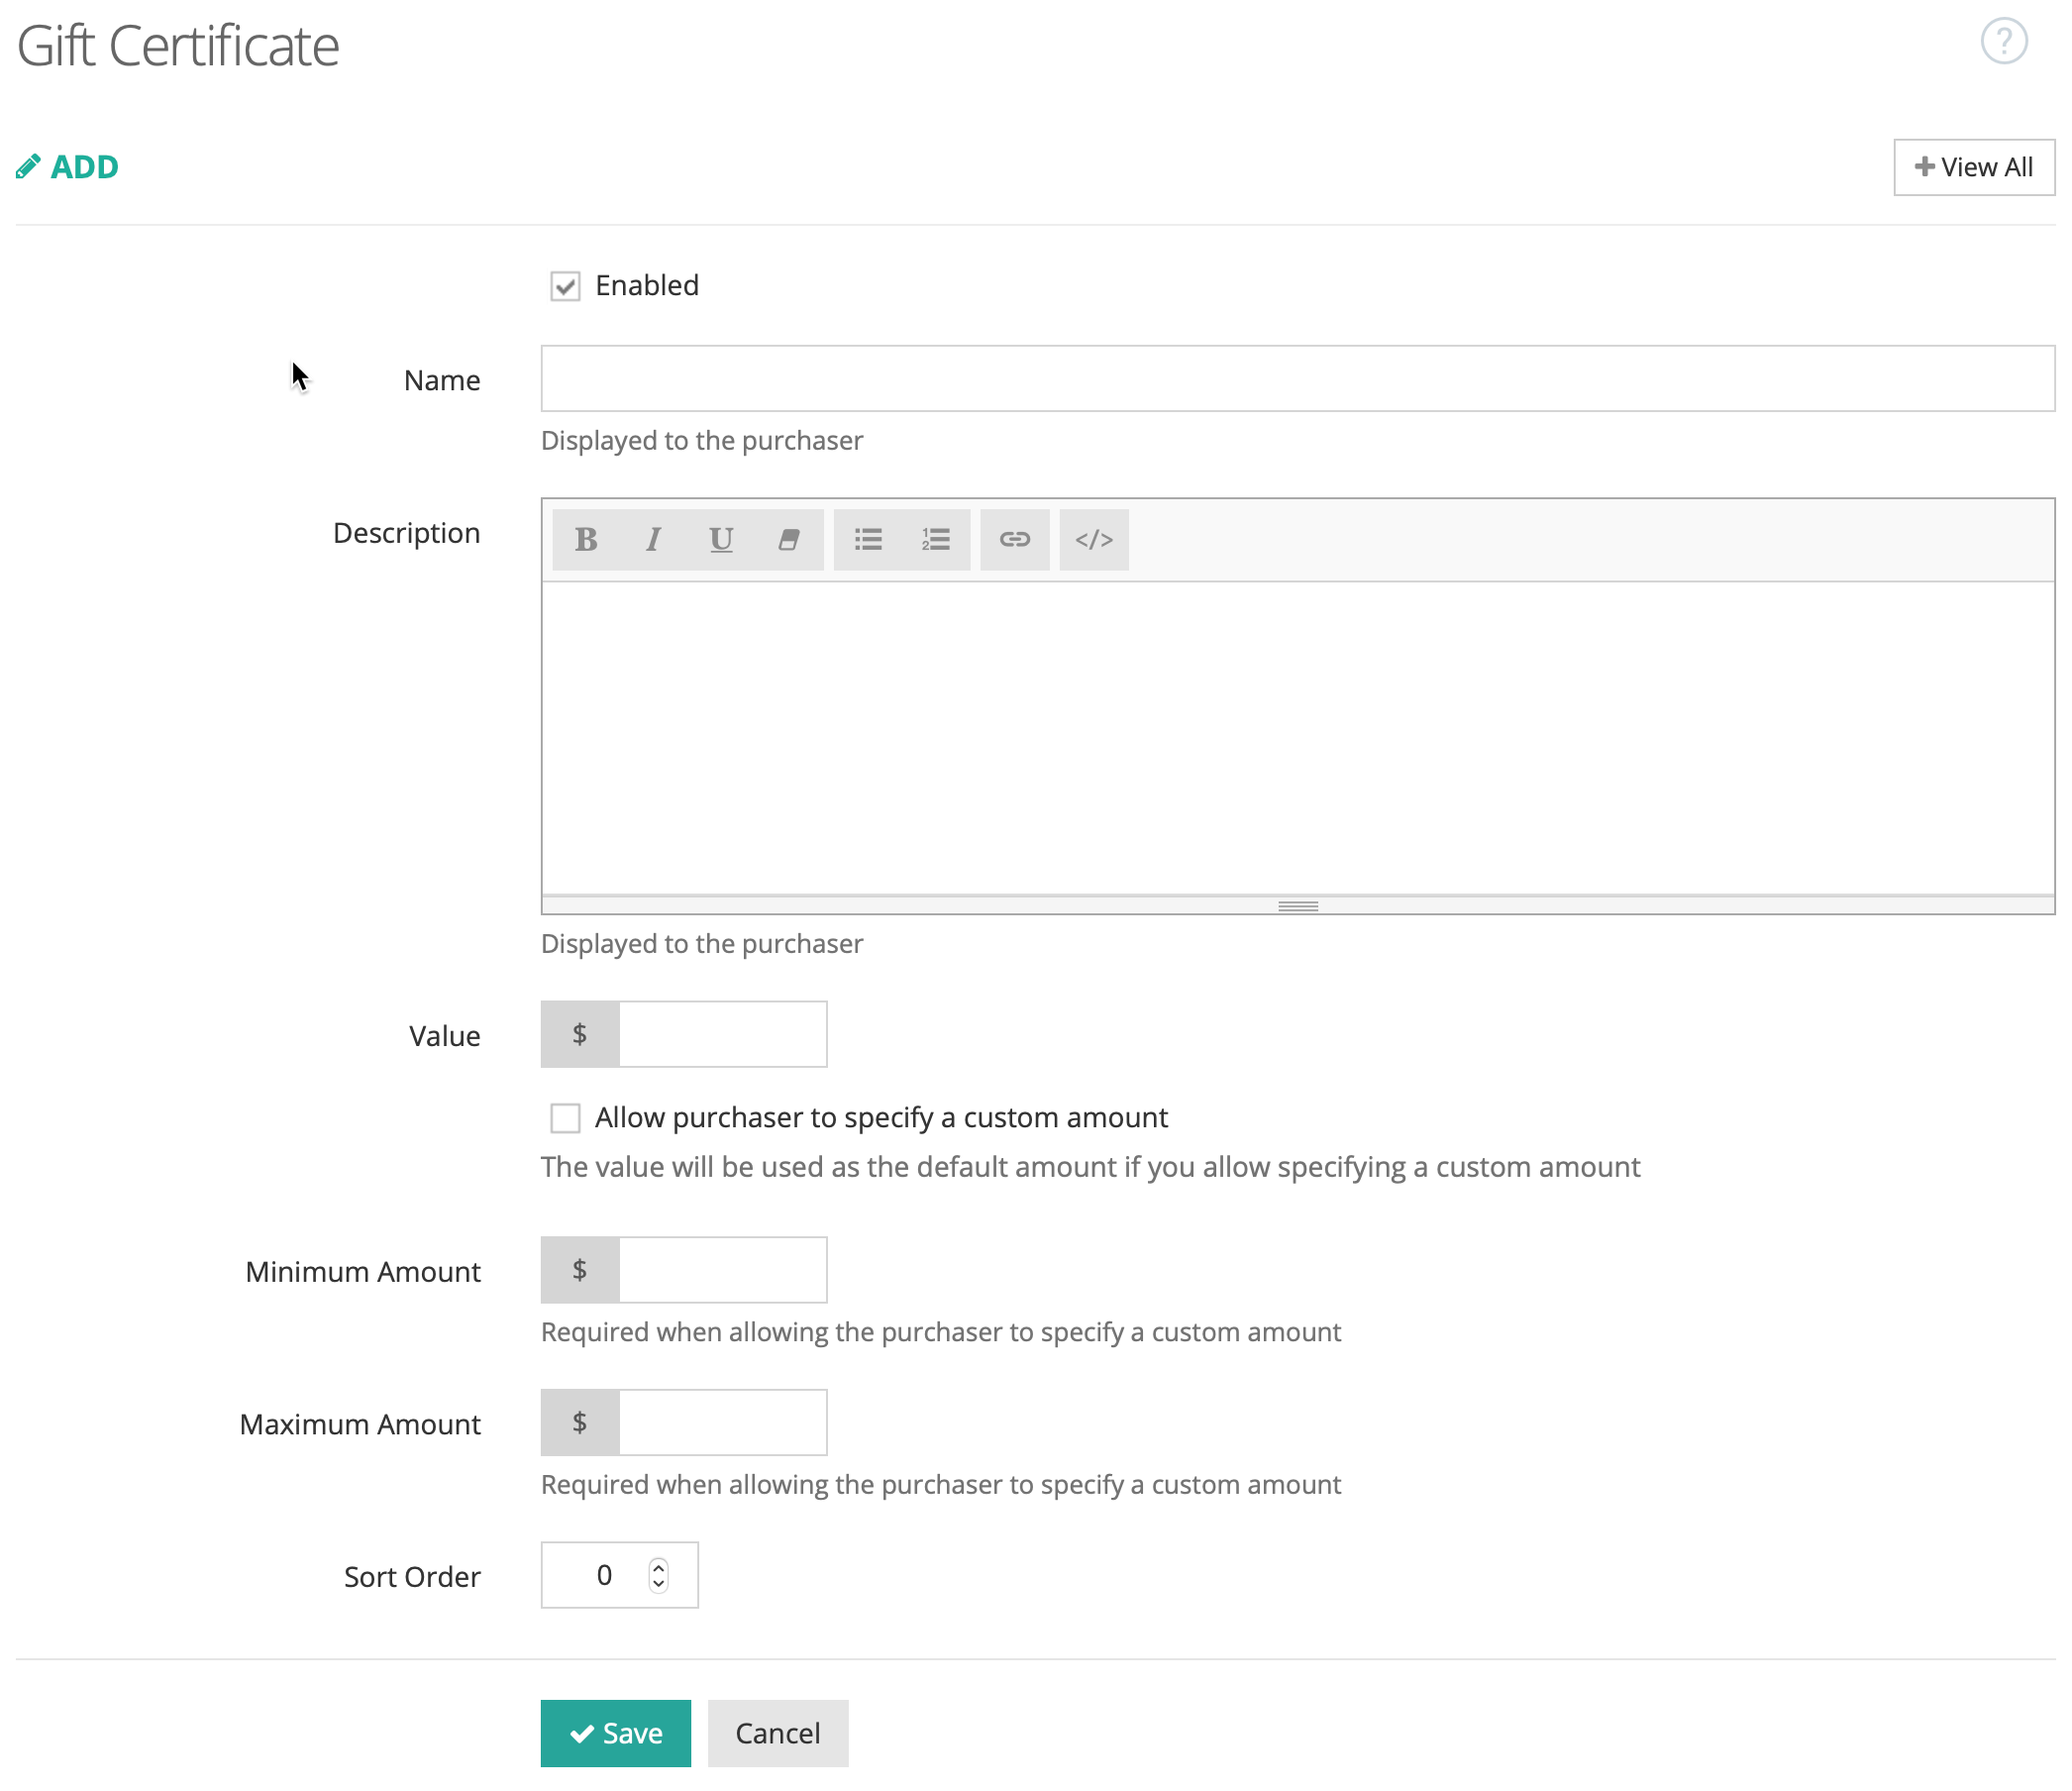This screenshot has width=2072, height=1791.
Task: Insert a hyperlink in Description
Action: [1015, 540]
